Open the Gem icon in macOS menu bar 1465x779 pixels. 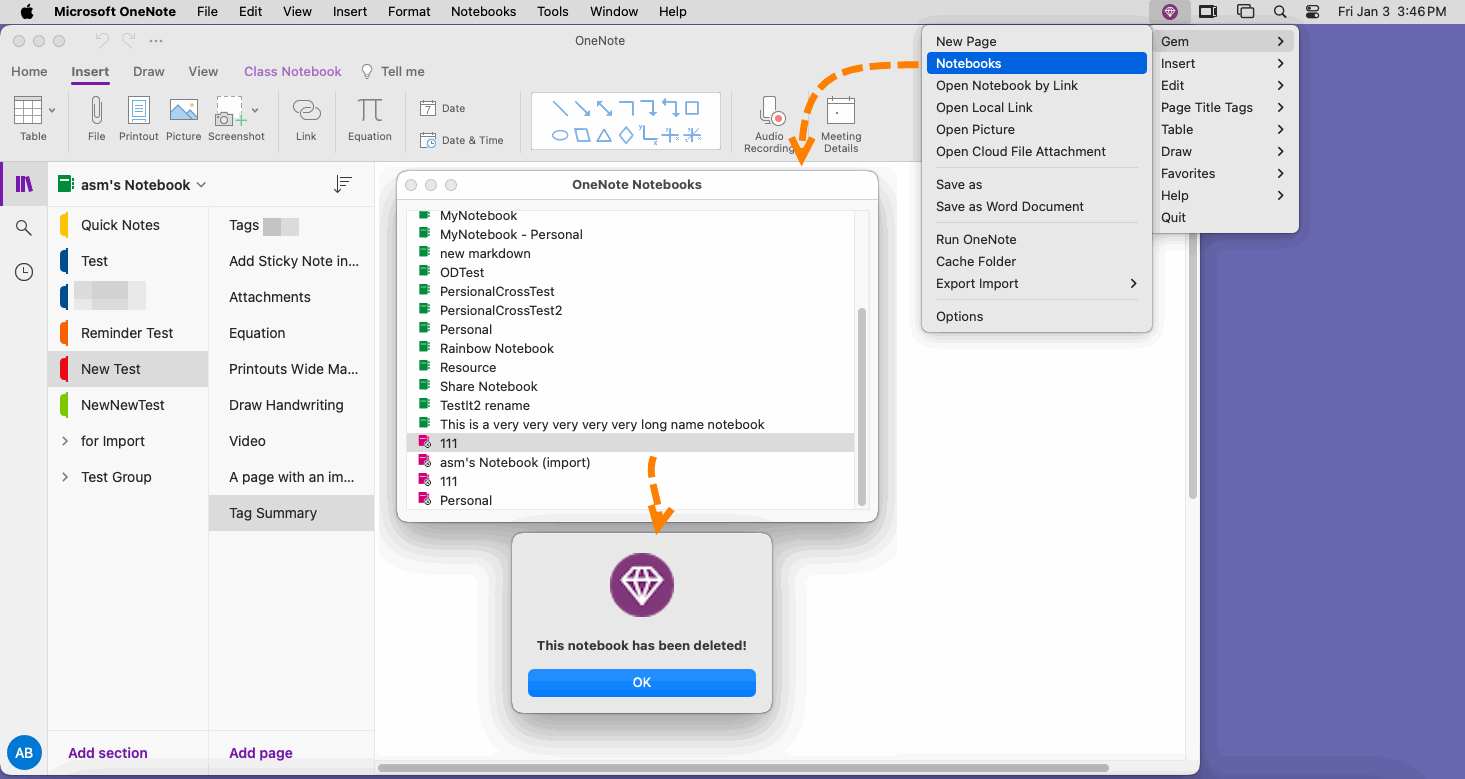coord(1169,12)
